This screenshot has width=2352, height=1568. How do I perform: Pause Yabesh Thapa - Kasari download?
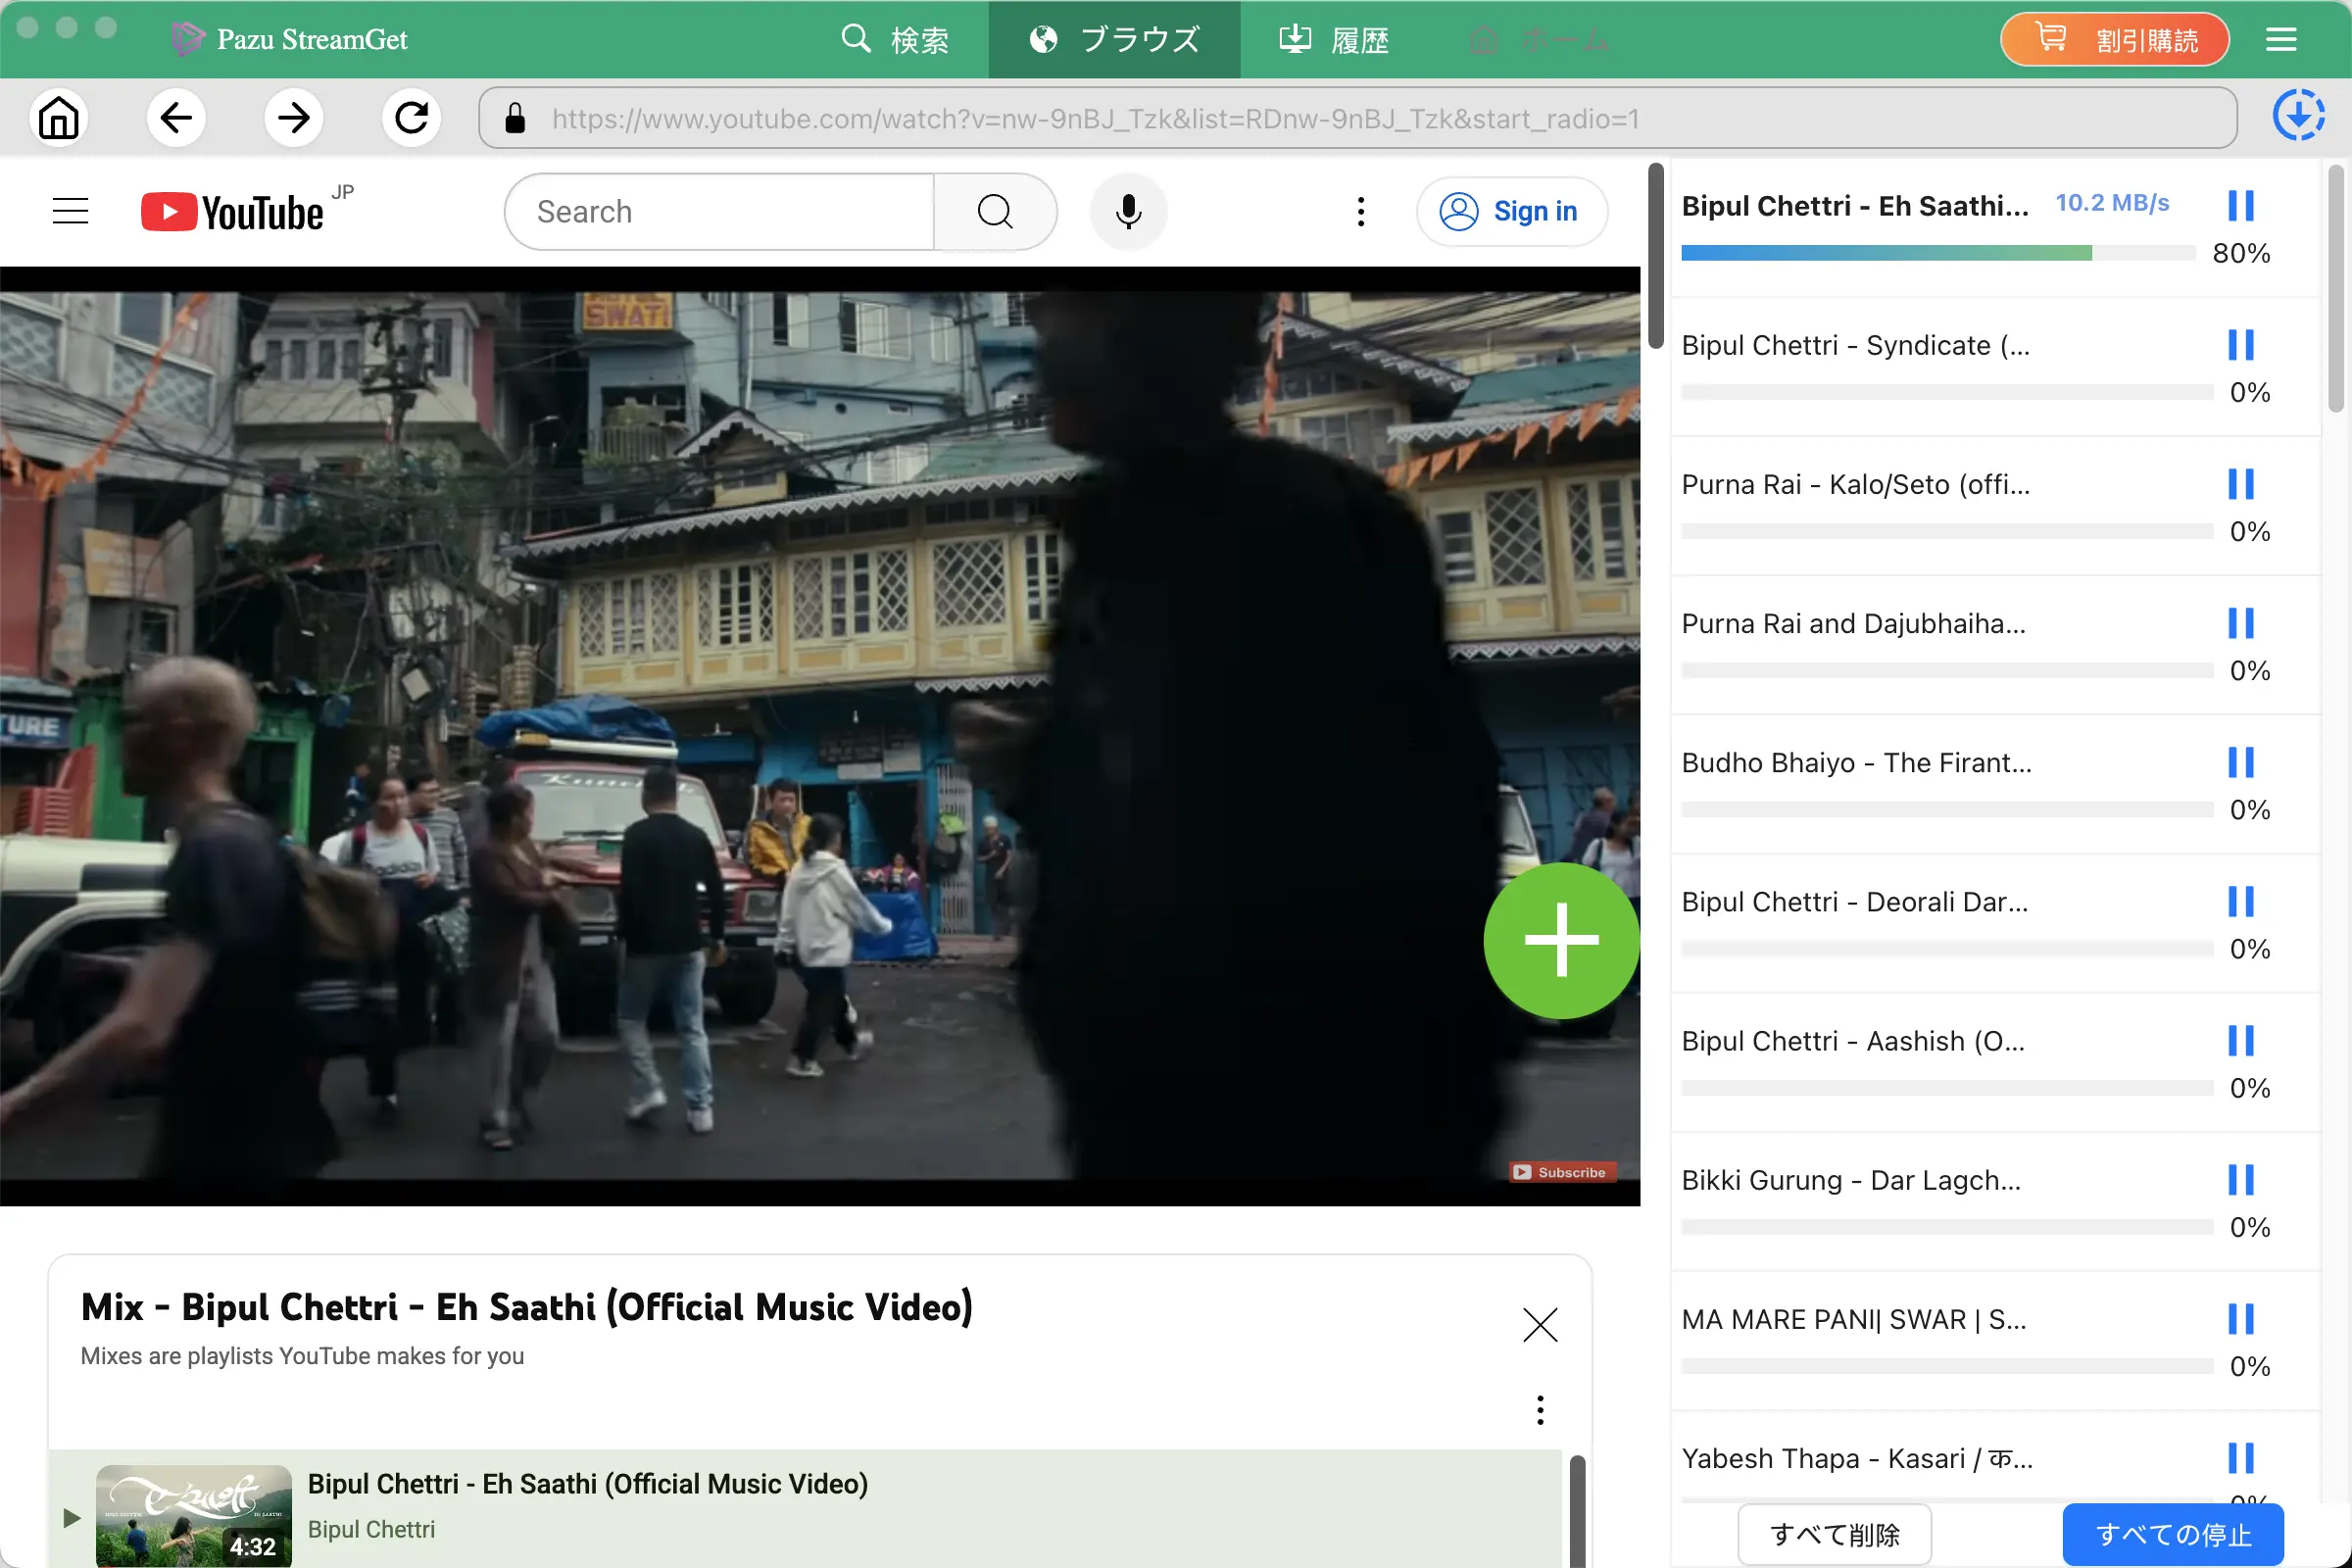pos(2241,1457)
